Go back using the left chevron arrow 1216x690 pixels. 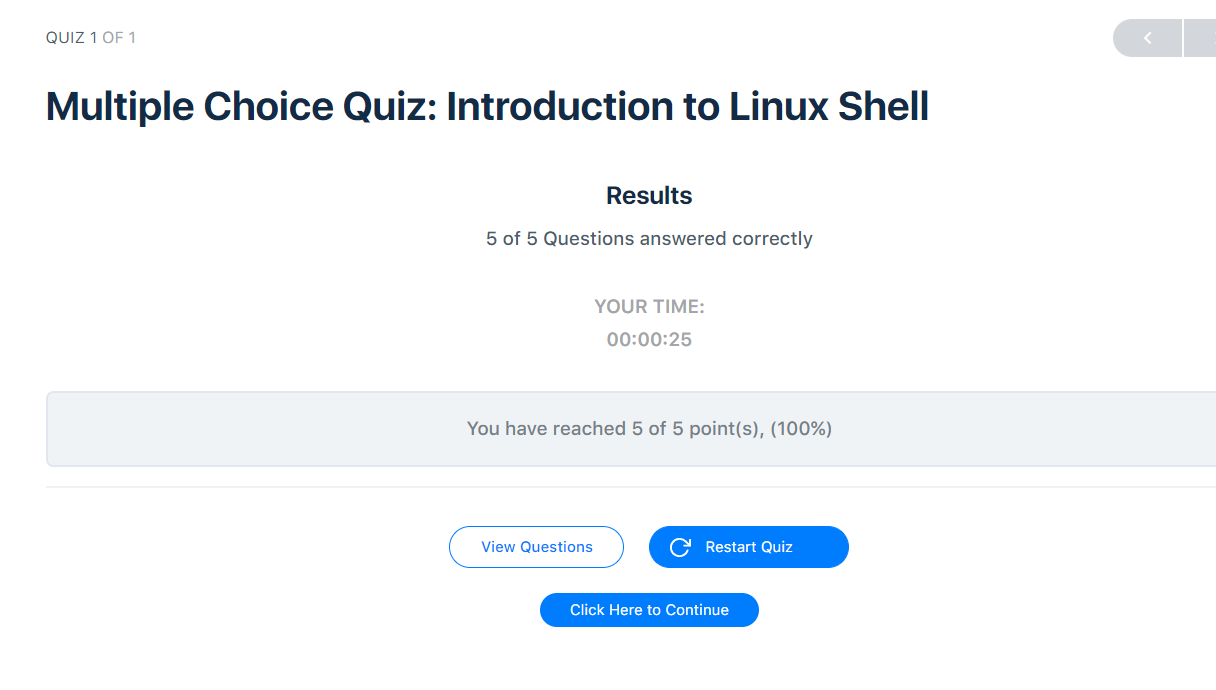[x=1148, y=38]
